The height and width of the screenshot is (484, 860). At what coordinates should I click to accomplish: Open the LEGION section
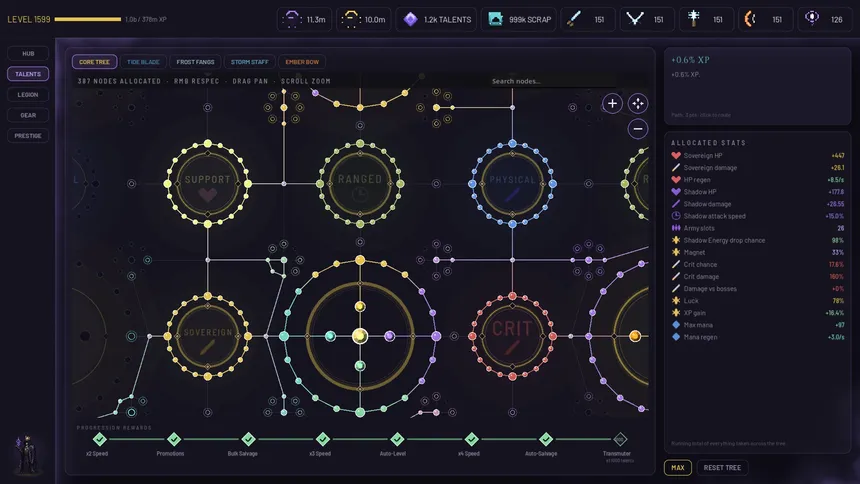(x=28, y=94)
